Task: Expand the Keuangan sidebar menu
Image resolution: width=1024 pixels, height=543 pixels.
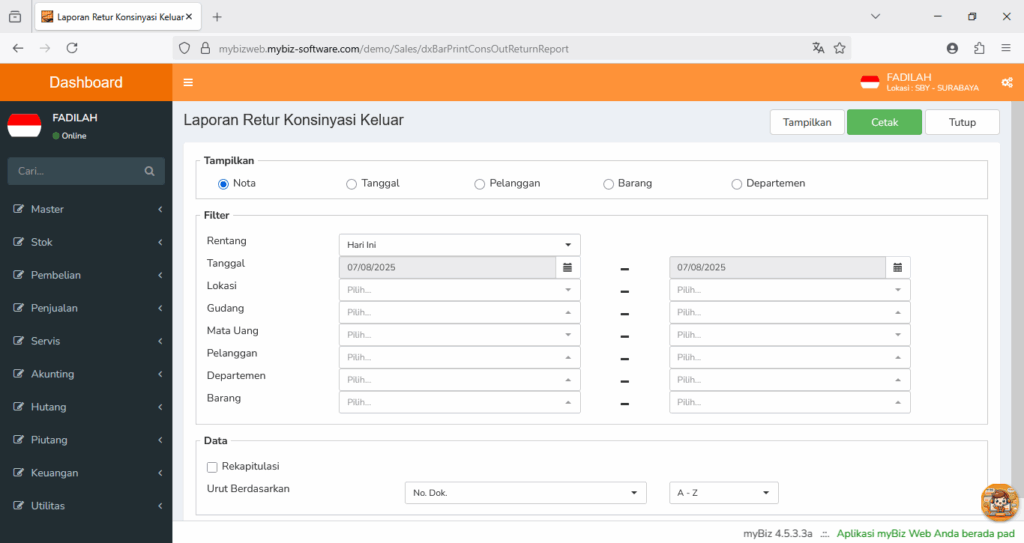Action: pos(86,472)
